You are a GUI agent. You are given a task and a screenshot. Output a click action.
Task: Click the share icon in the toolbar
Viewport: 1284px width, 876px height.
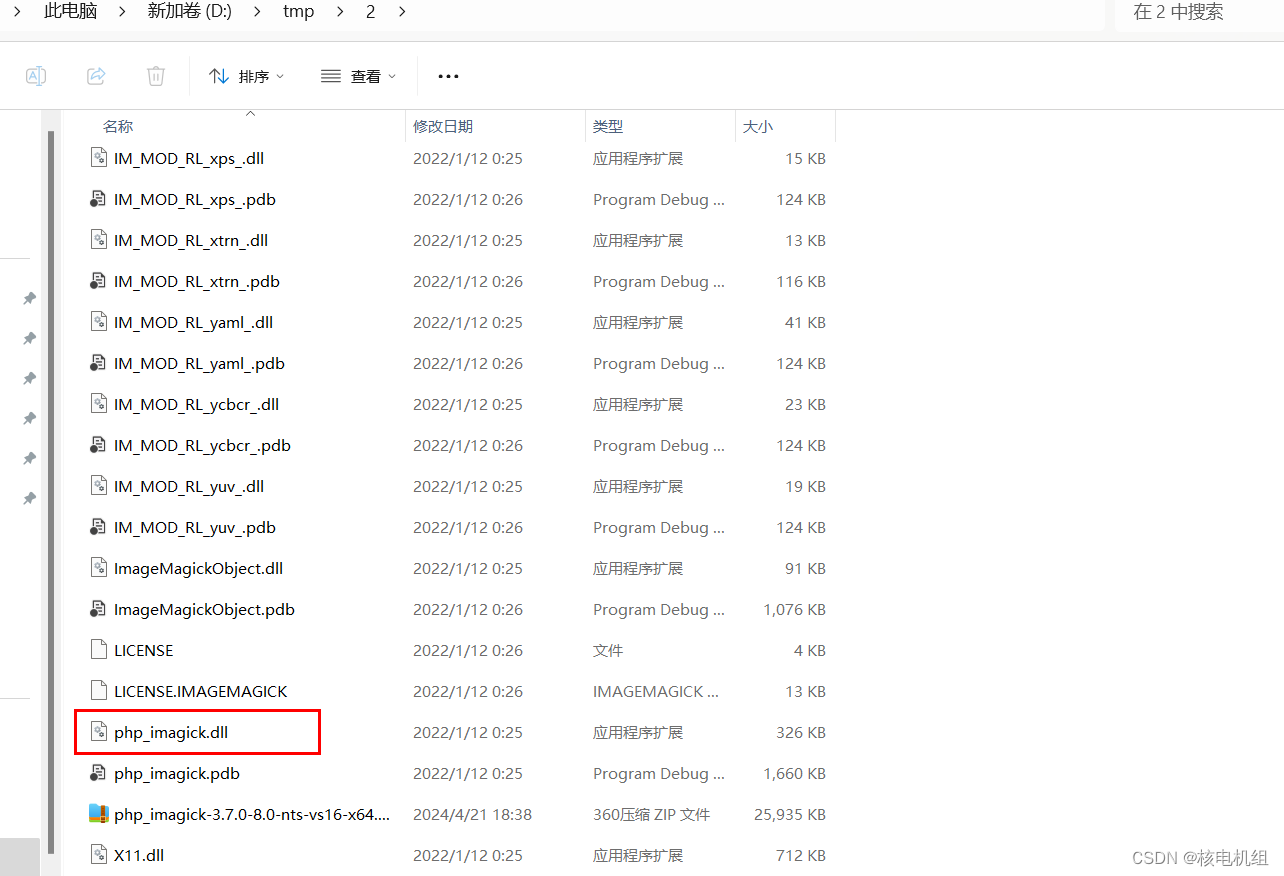[x=95, y=75]
